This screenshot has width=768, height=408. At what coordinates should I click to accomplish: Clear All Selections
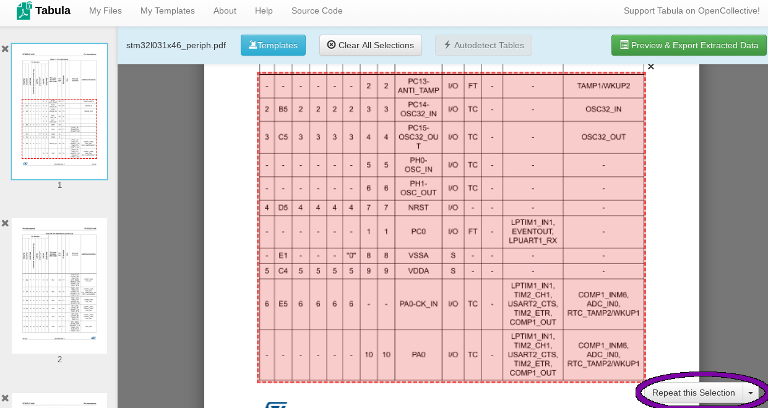click(370, 45)
